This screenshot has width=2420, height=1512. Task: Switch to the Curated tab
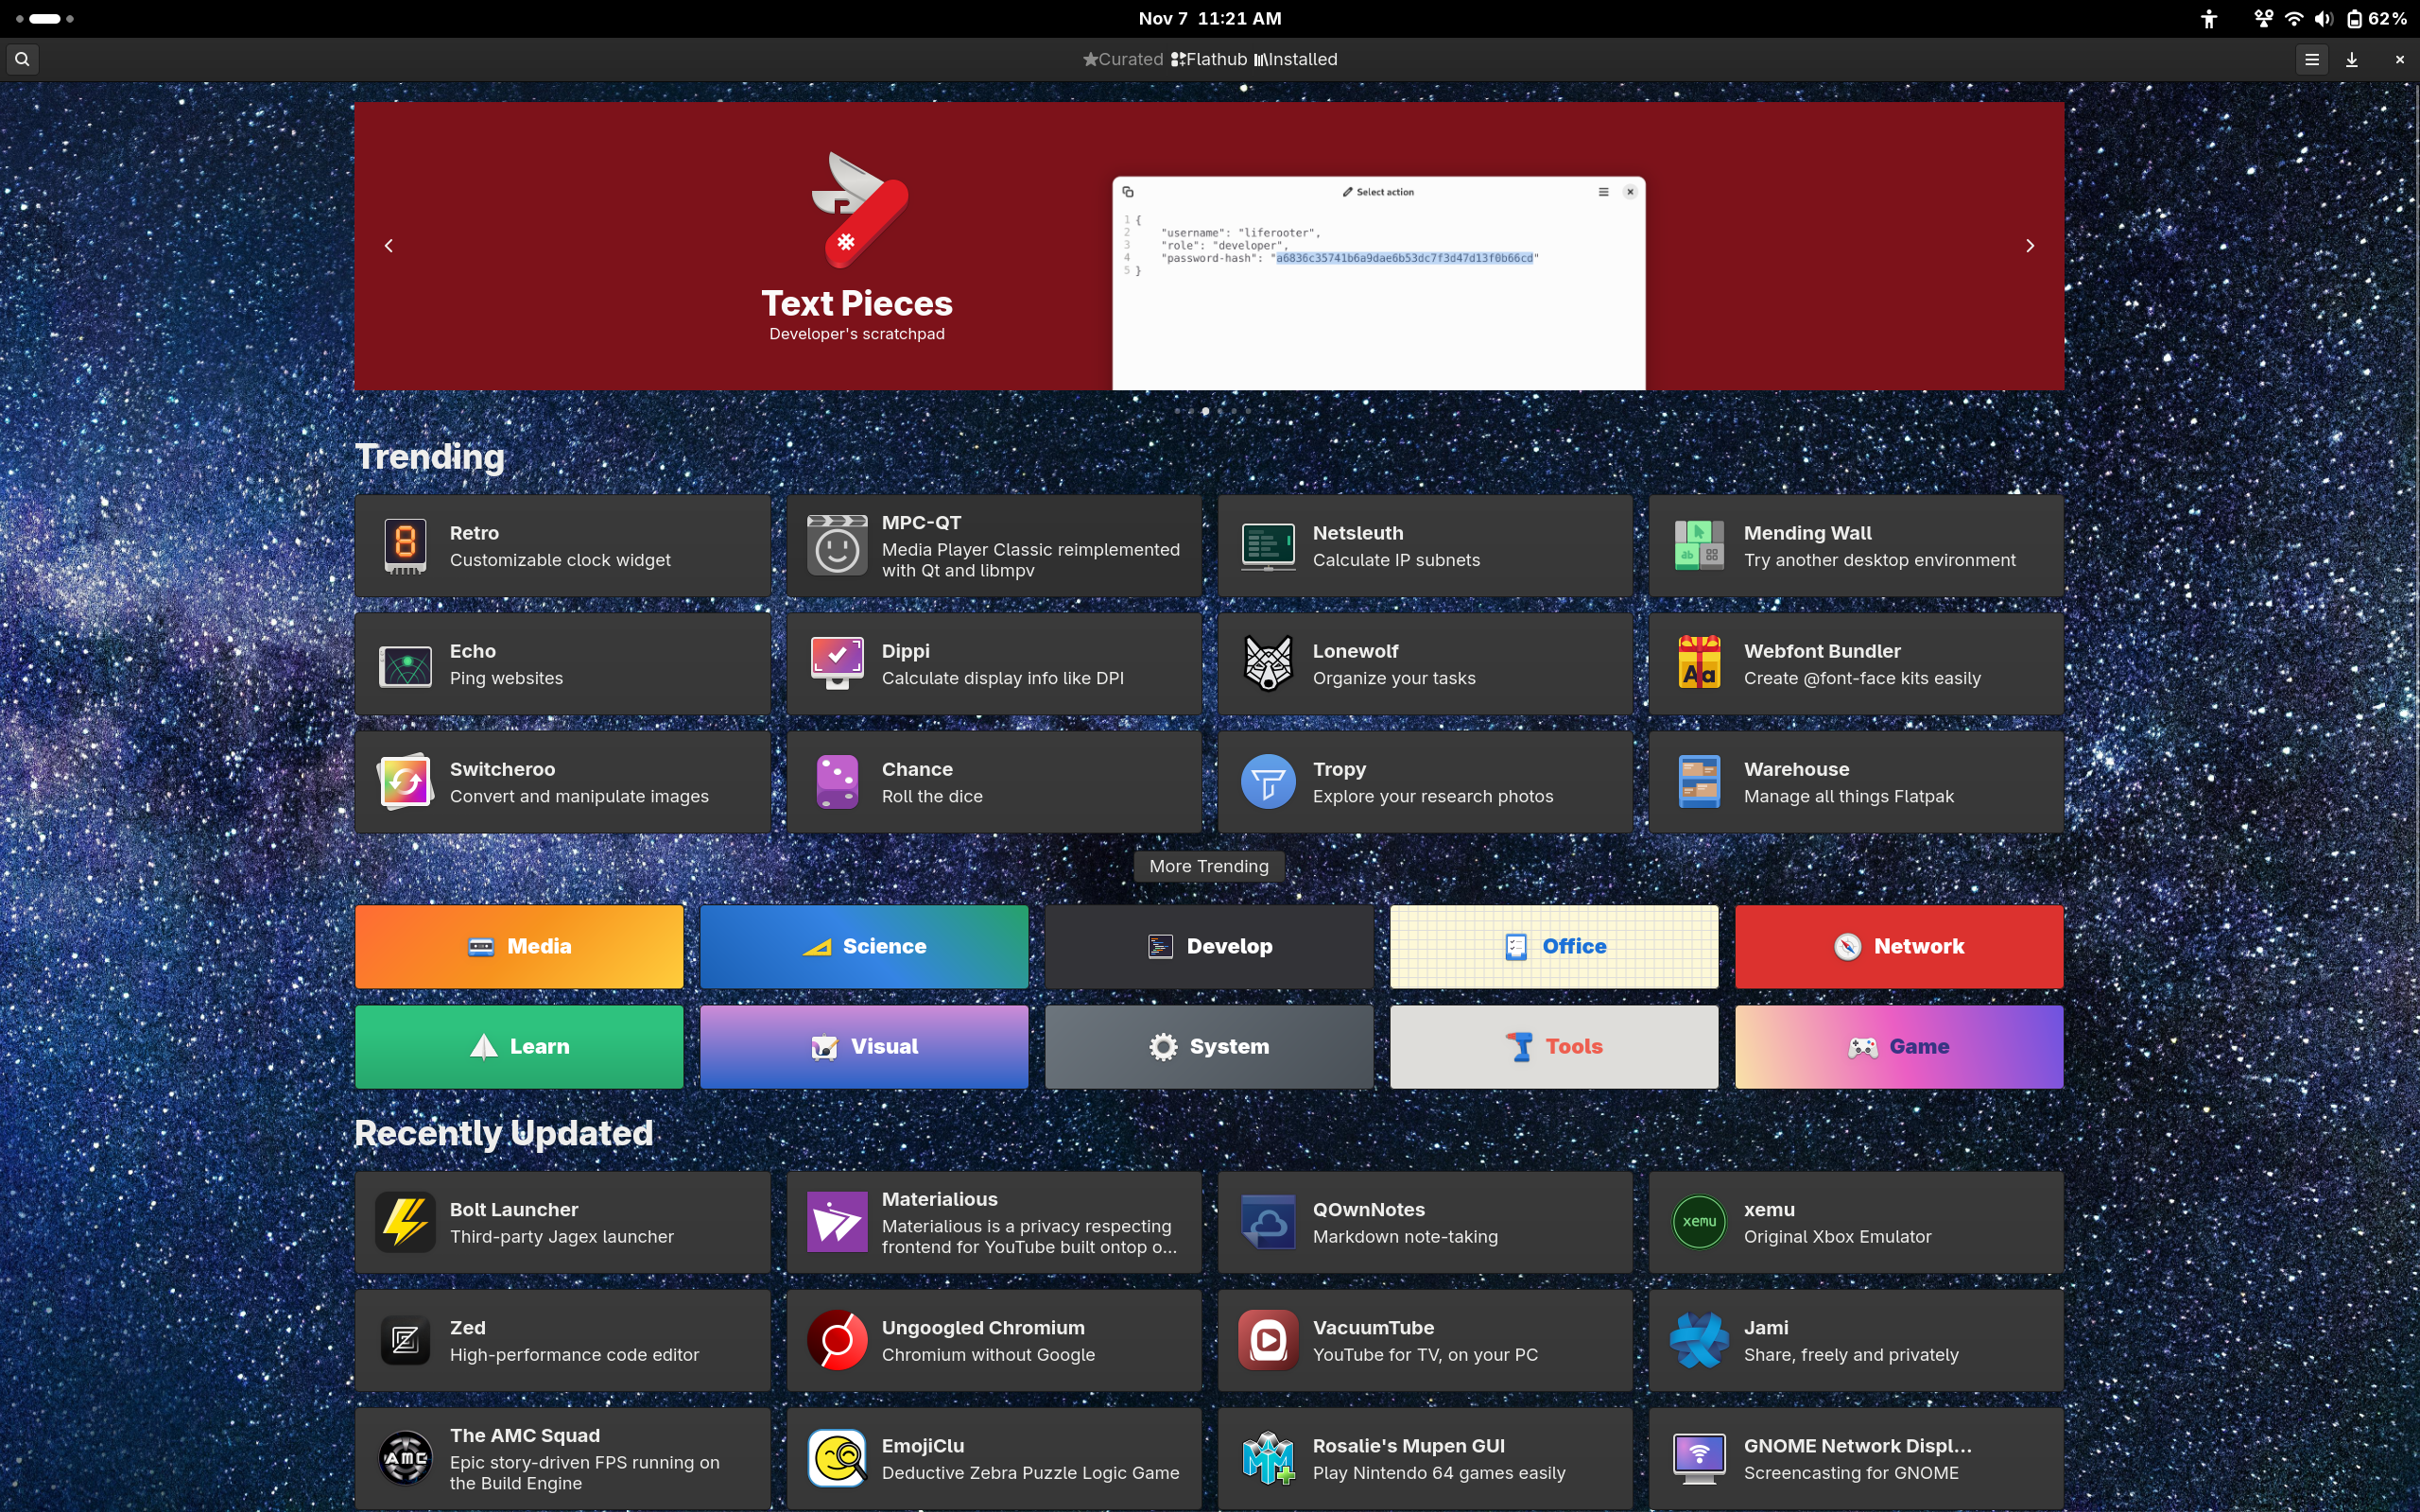tap(1122, 60)
